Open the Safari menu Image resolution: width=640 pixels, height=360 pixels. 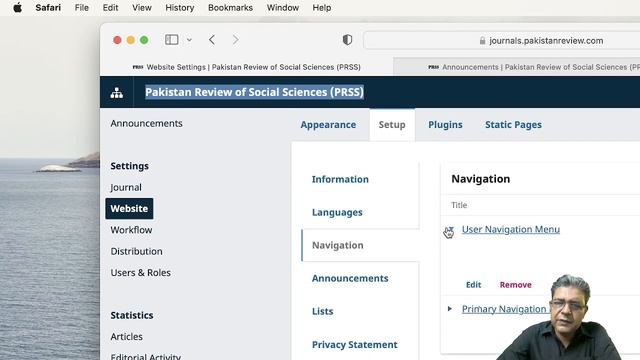click(48, 8)
